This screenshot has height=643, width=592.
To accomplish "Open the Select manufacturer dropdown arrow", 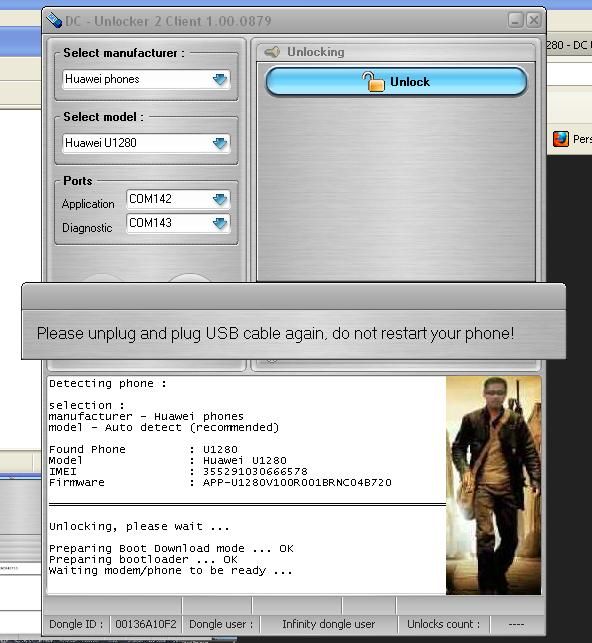I will pos(220,79).
